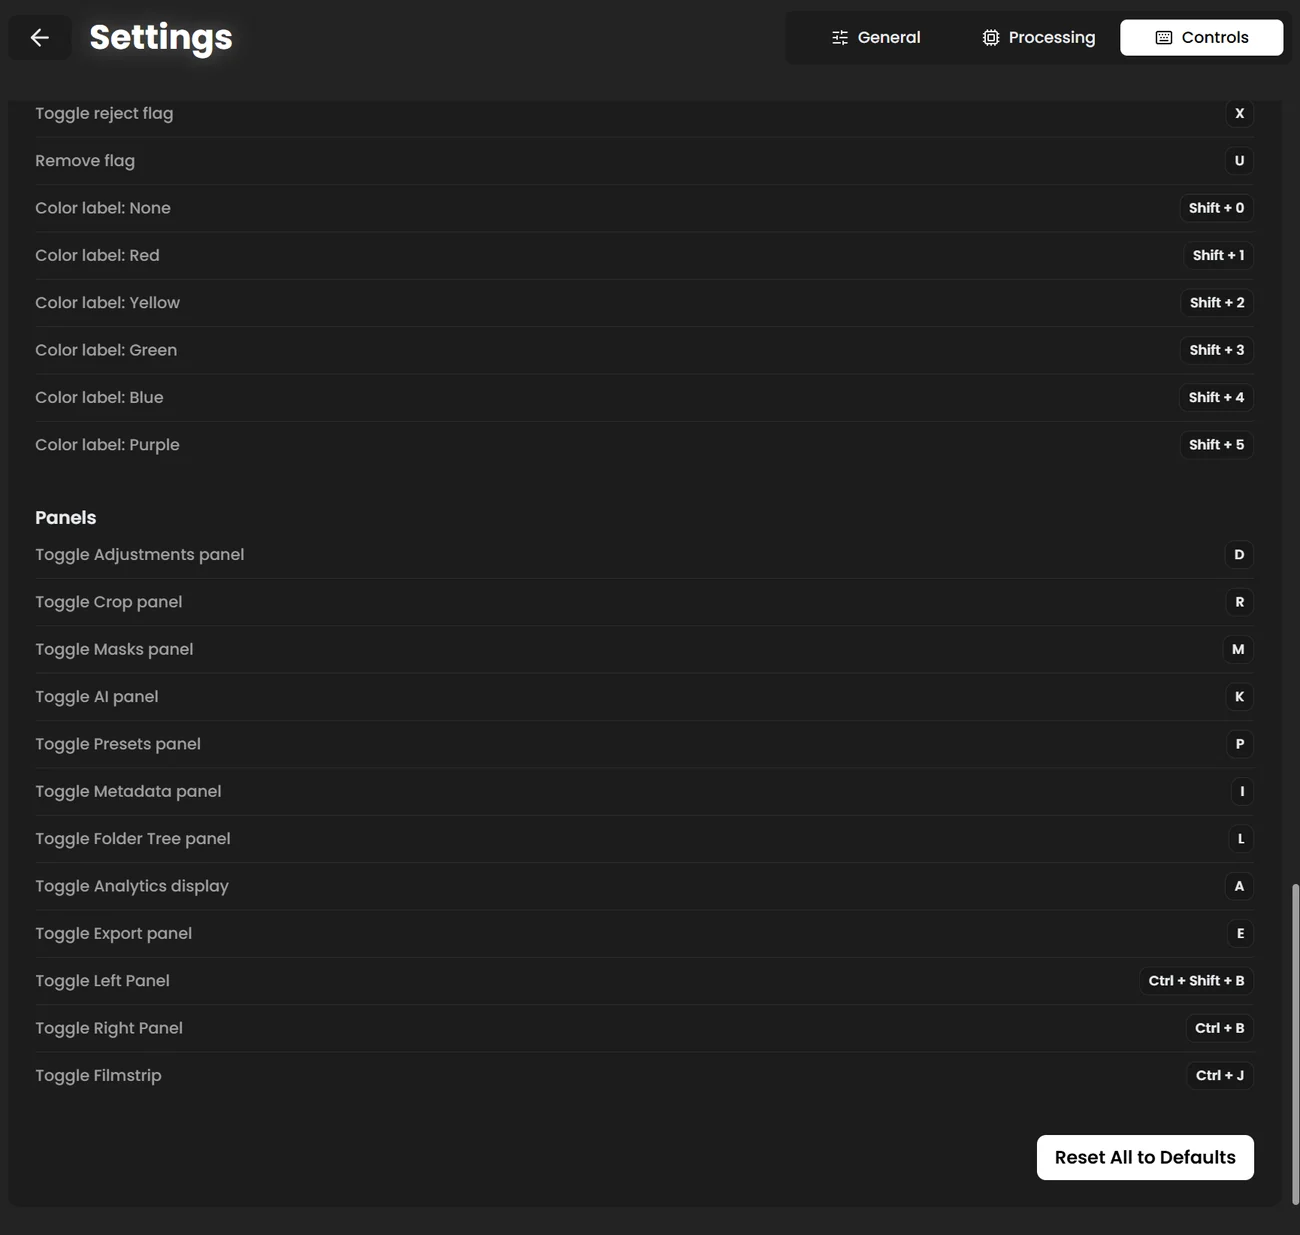
Task: Edit the P key for Presets panel
Action: coord(1239,744)
